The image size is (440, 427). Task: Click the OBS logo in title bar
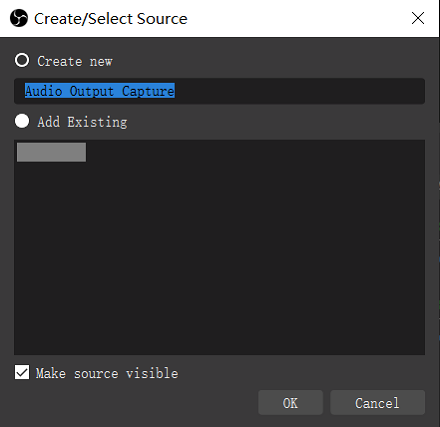tap(19, 18)
